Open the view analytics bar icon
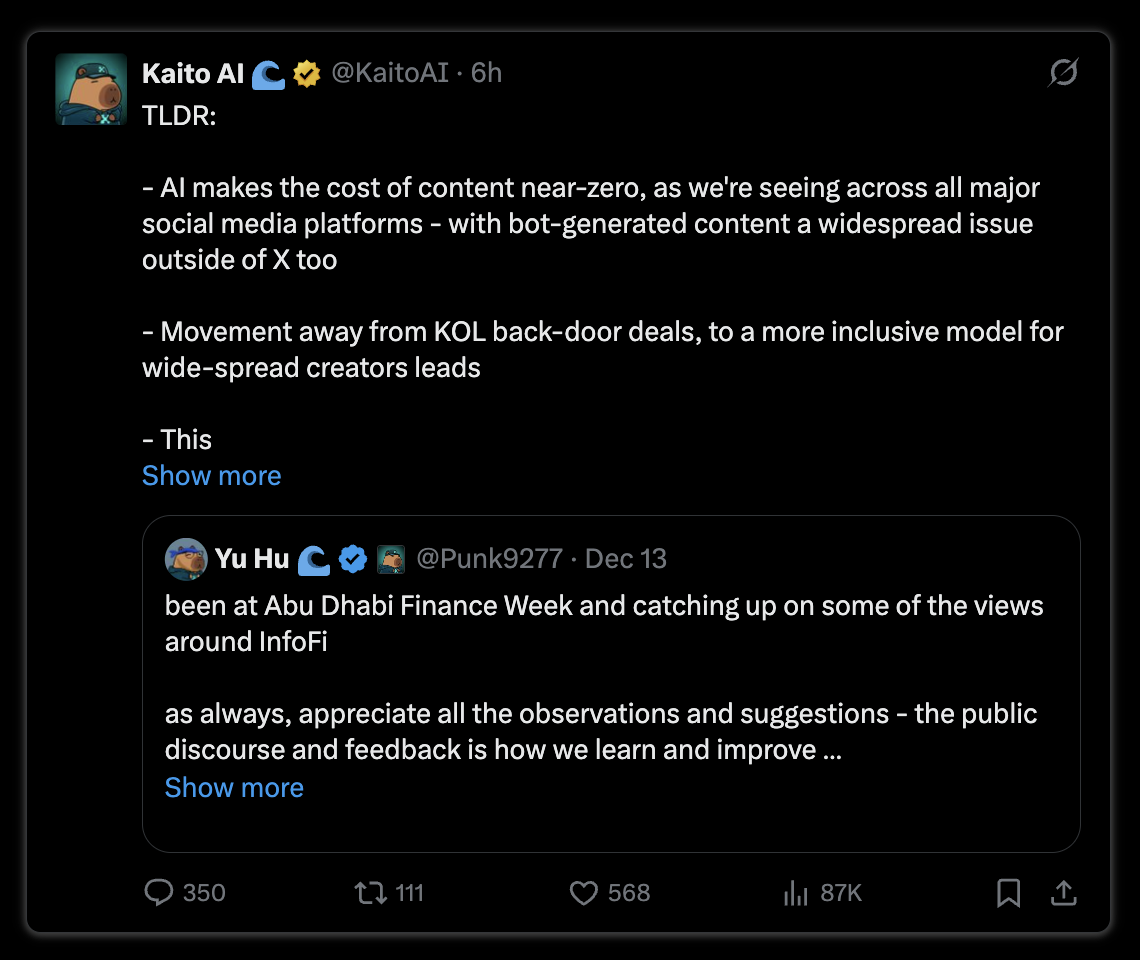Viewport: 1140px width, 960px height. pyautogui.click(x=796, y=892)
